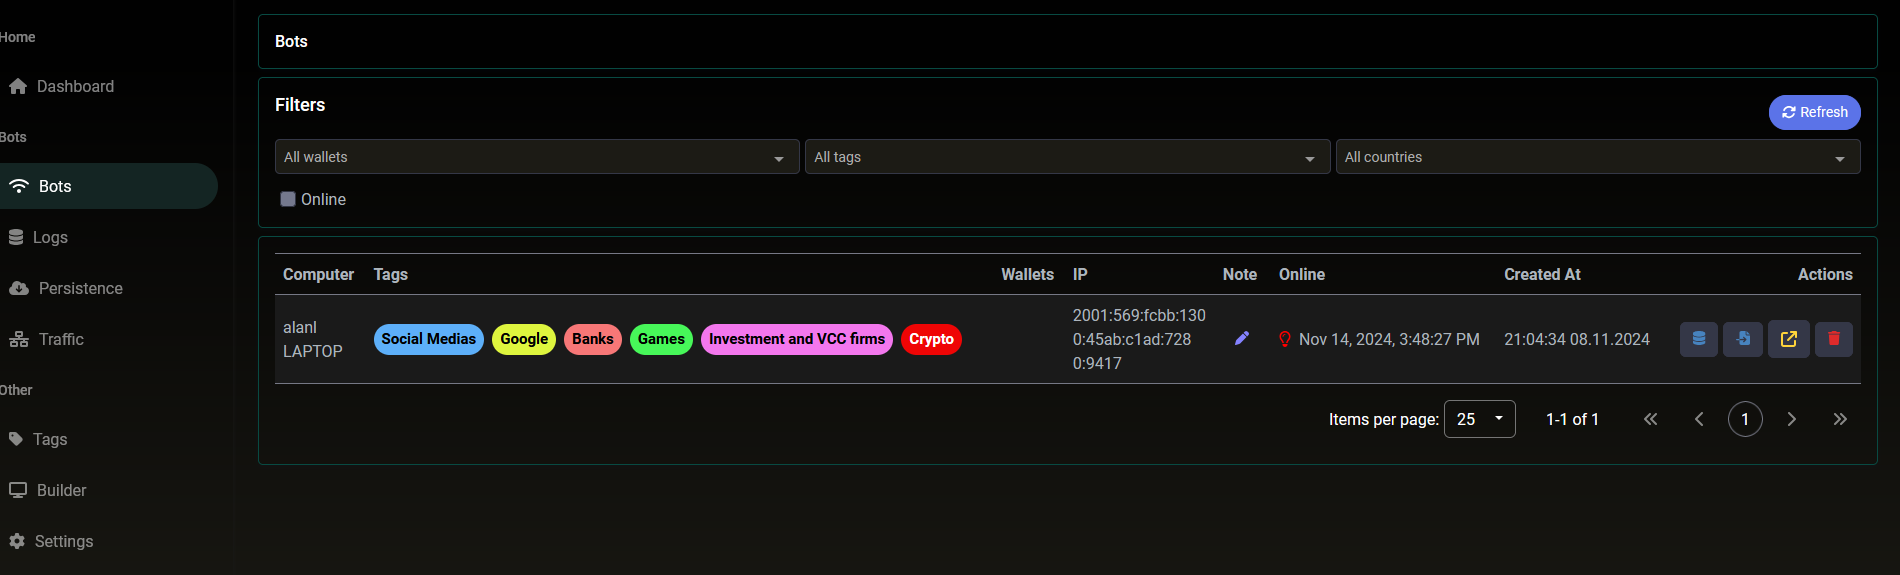
Task: Click the Banks tag
Action: [x=593, y=339]
